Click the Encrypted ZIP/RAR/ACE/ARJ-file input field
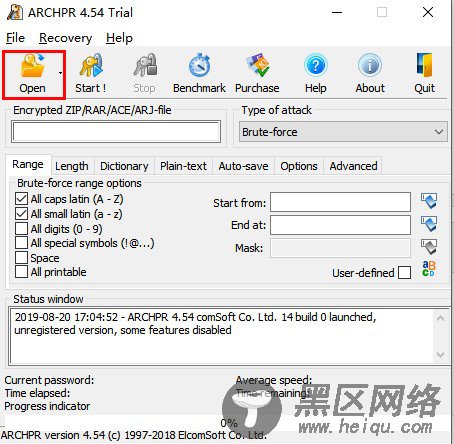 (x=116, y=132)
